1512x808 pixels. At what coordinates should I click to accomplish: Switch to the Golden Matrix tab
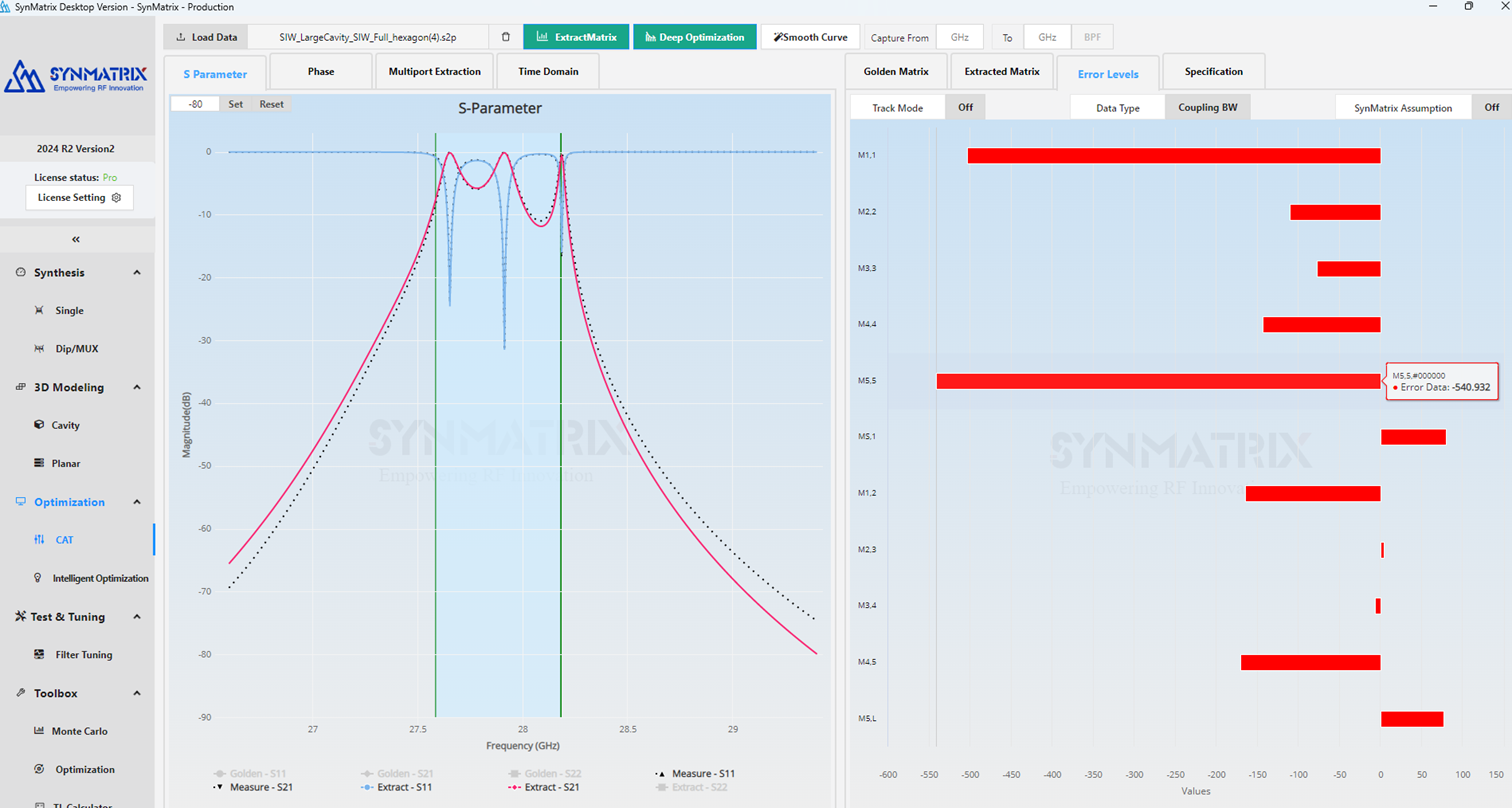(896, 72)
